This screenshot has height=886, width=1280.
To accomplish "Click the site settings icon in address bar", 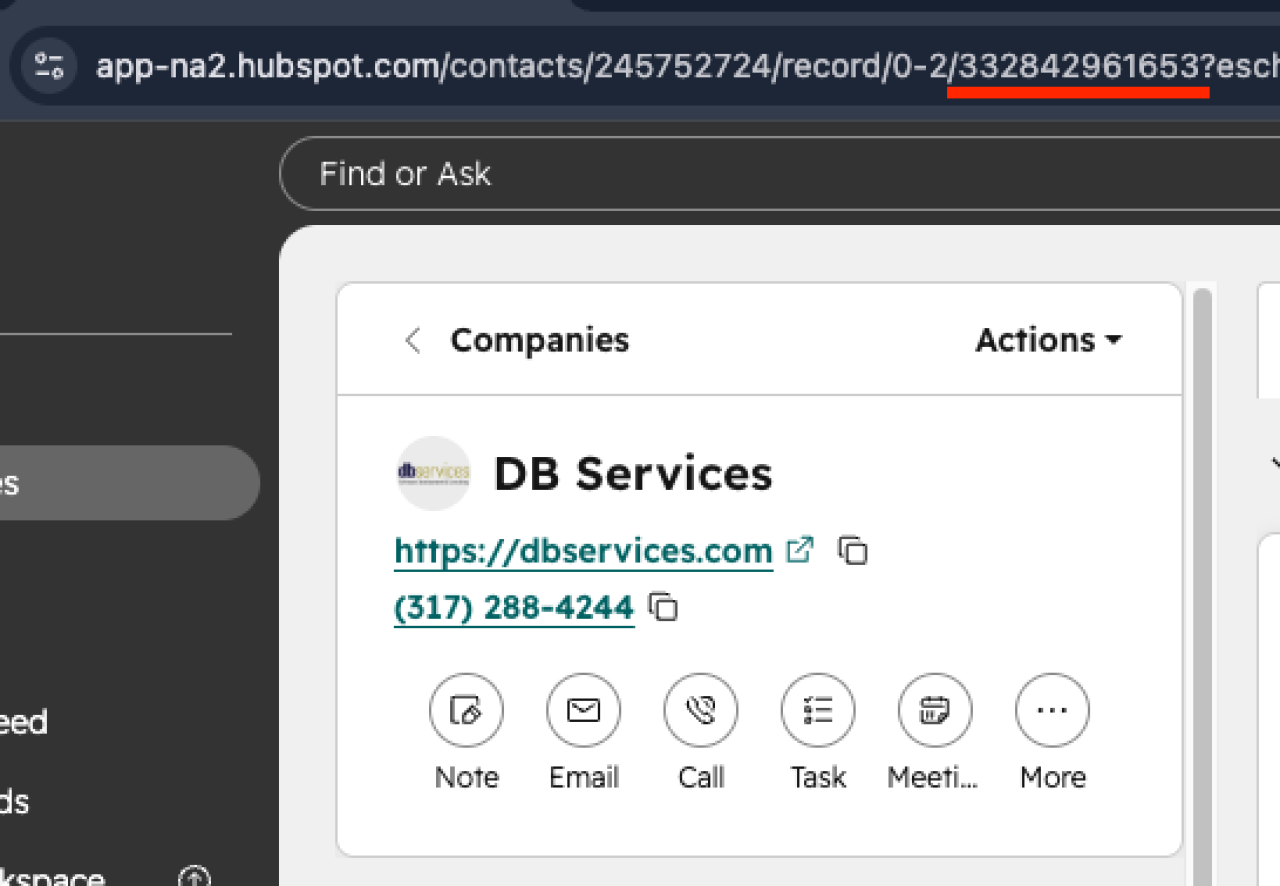I will [49, 67].
